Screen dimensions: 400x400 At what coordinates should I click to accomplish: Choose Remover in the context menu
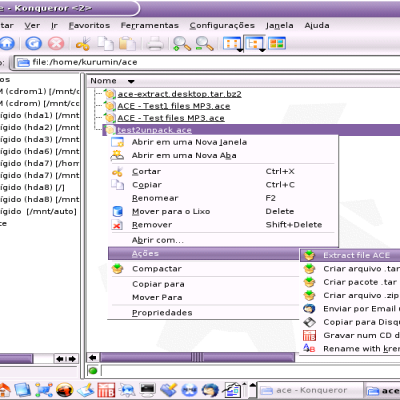[x=223, y=225]
